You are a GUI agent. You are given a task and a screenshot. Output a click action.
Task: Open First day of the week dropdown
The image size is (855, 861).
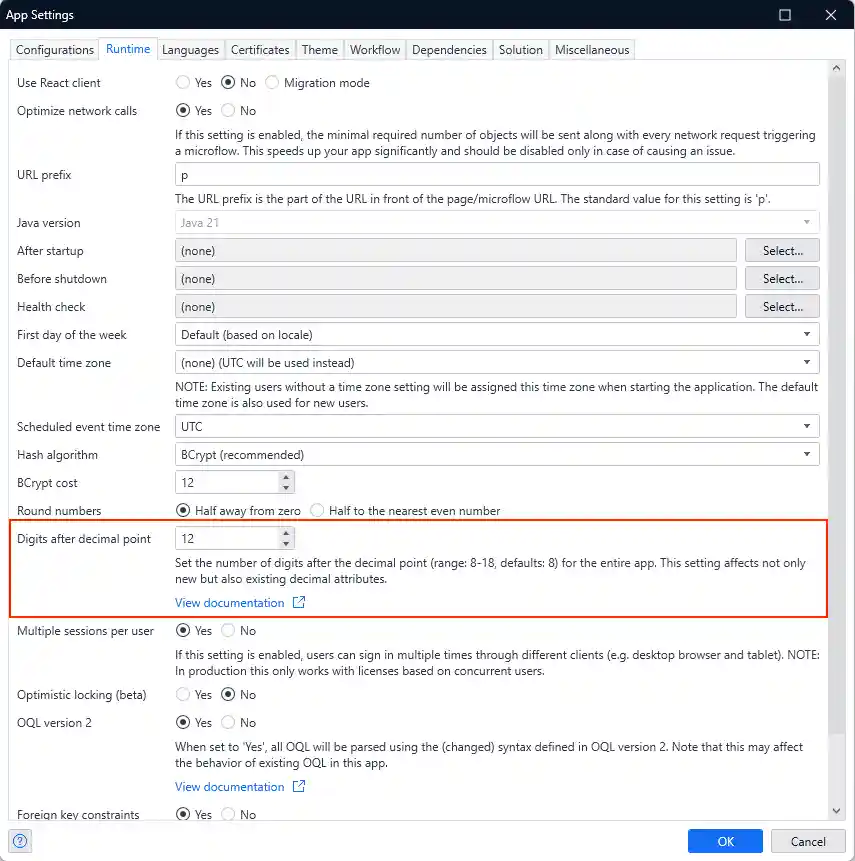497,335
